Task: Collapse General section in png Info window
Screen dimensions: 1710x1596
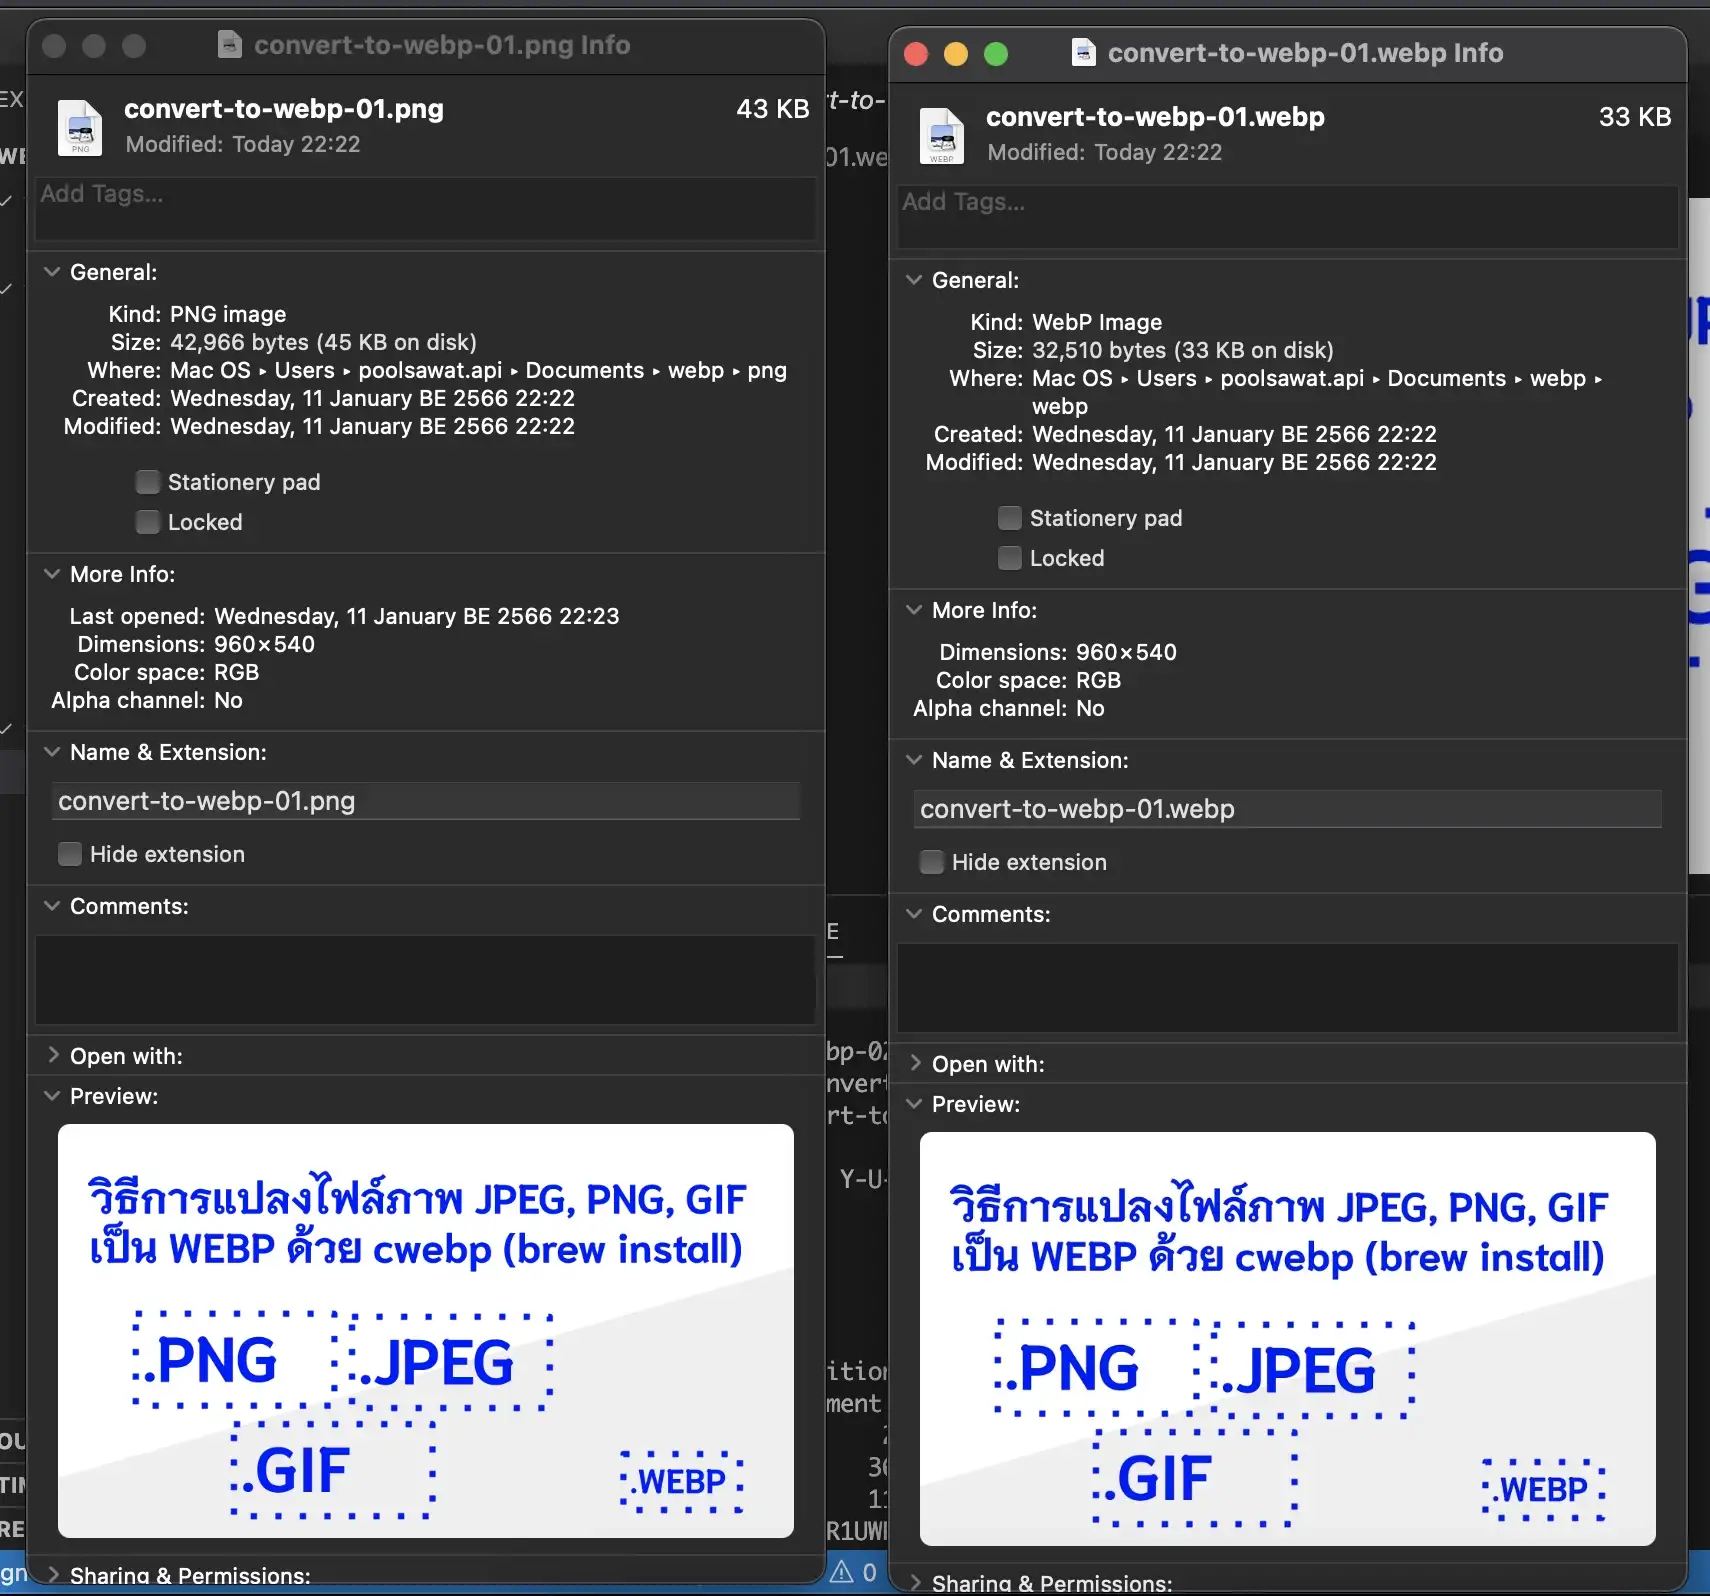Action: click(52, 272)
